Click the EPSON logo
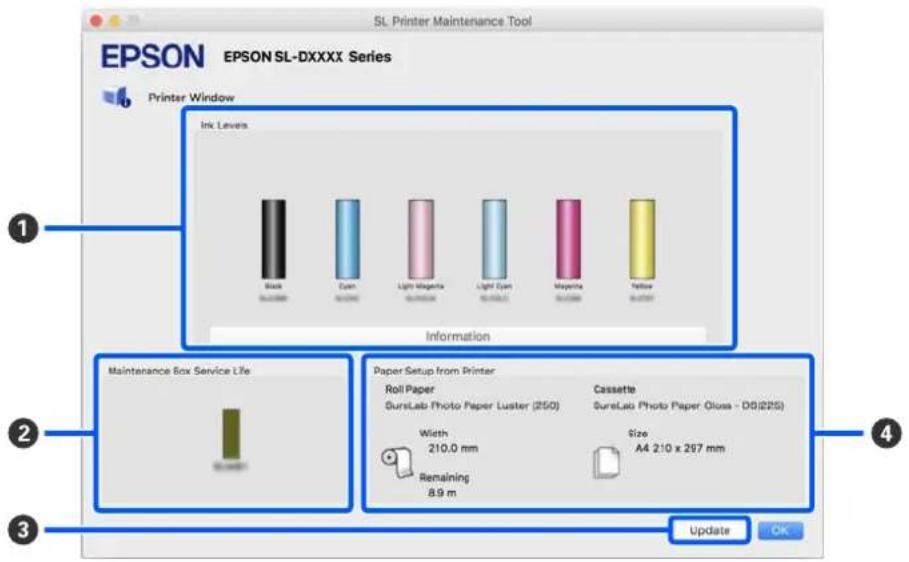The image size is (909, 562). [153, 56]
